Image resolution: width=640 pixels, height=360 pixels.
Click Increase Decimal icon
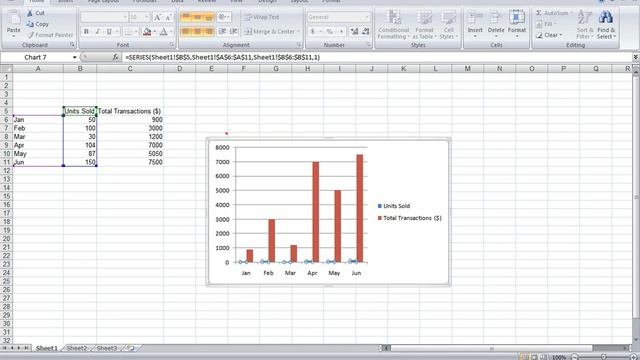(x=354, y=31)
